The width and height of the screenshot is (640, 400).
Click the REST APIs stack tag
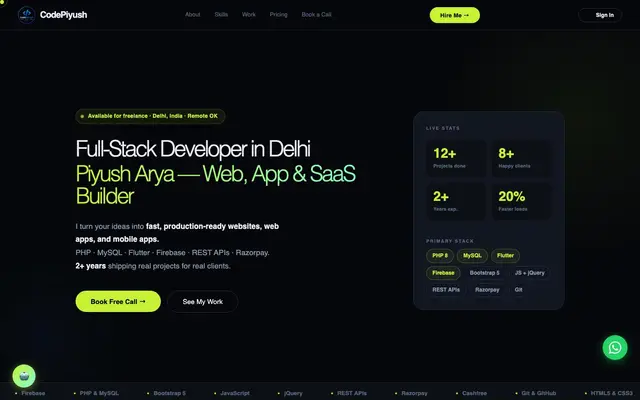[446, 289]
